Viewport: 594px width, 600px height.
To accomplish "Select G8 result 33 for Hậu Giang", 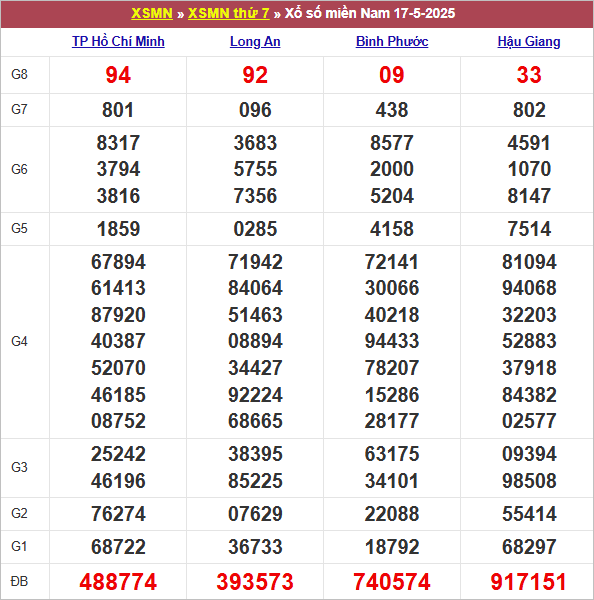I will tap(529, 75).
